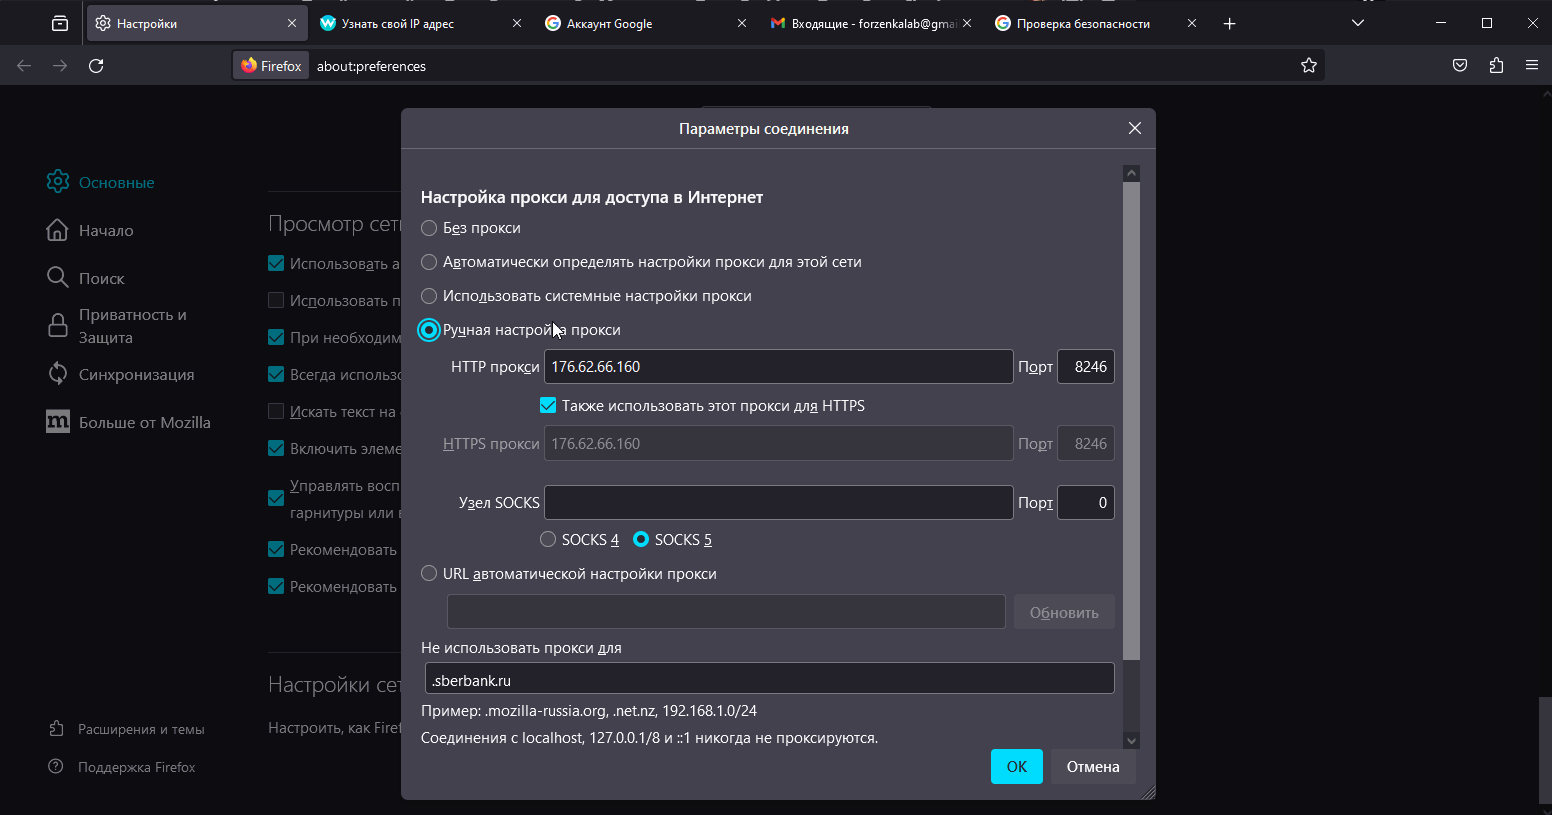Click scroll up arrow in dialog scrollbar

(x=1131, y=173)
